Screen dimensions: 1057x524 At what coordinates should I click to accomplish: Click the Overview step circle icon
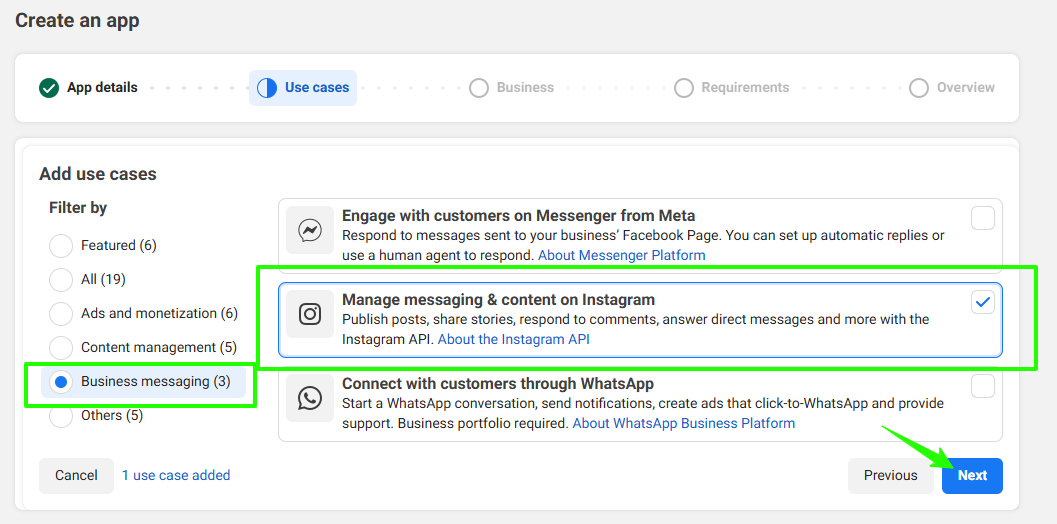[x=919, y=88]
